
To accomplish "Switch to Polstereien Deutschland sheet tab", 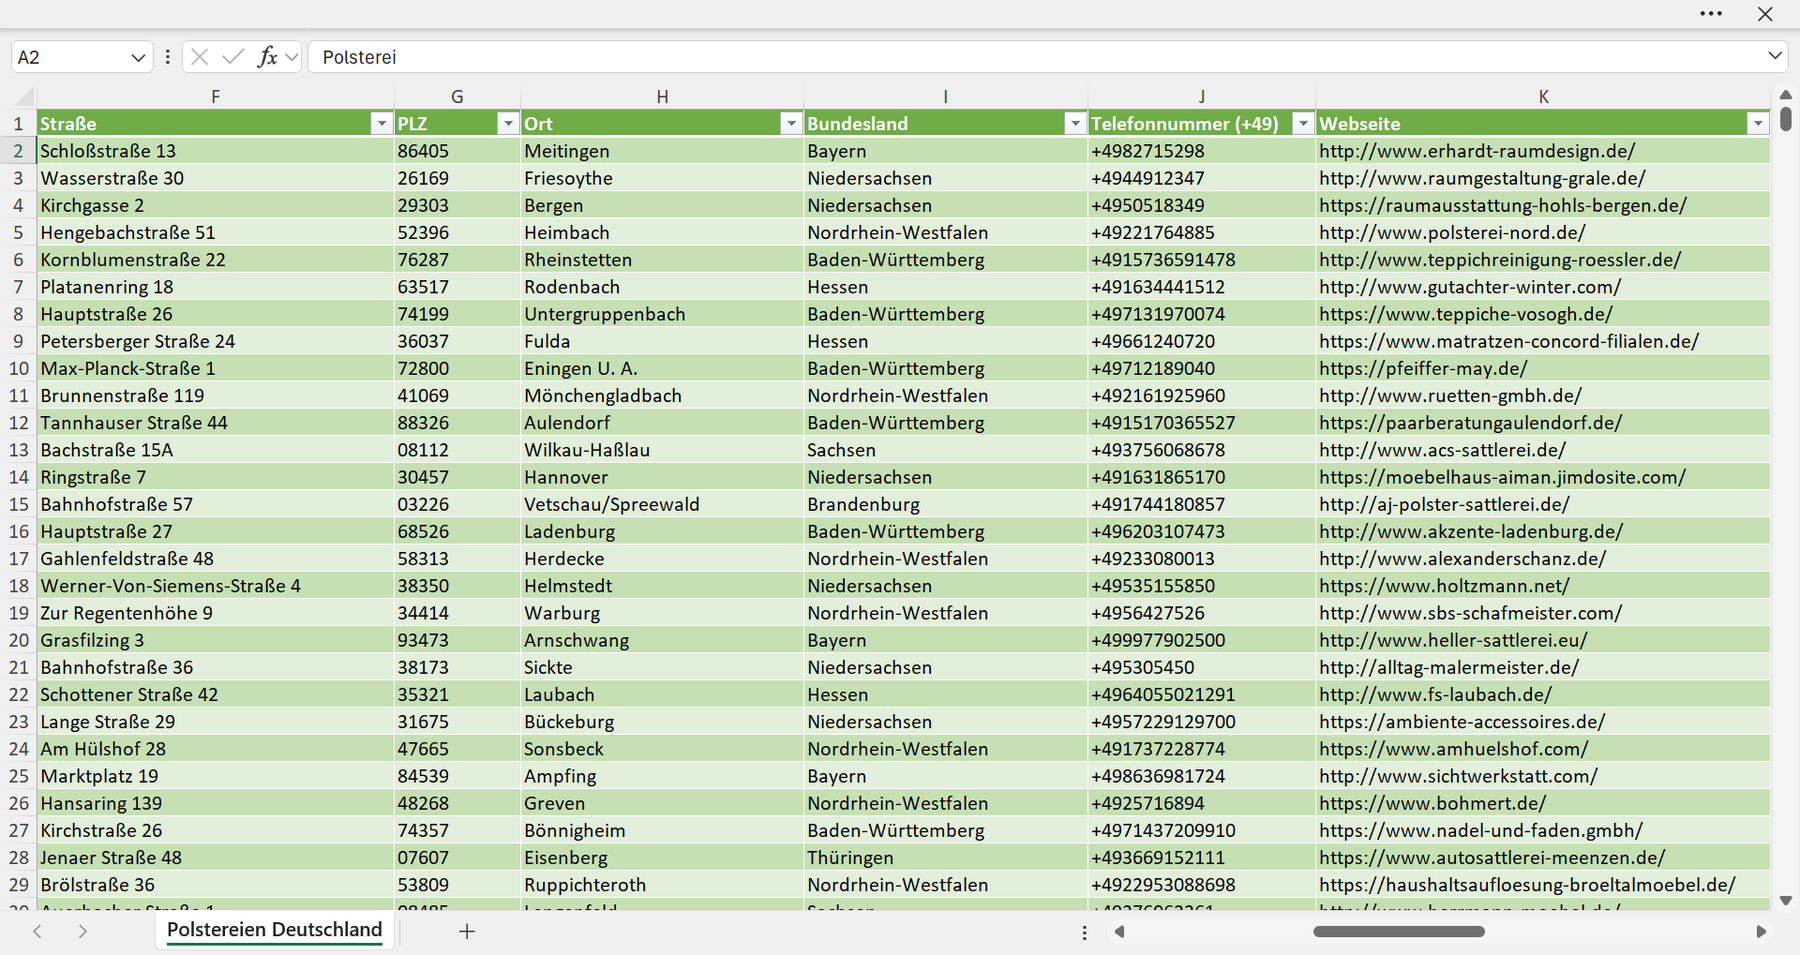I will coord(274,930).
